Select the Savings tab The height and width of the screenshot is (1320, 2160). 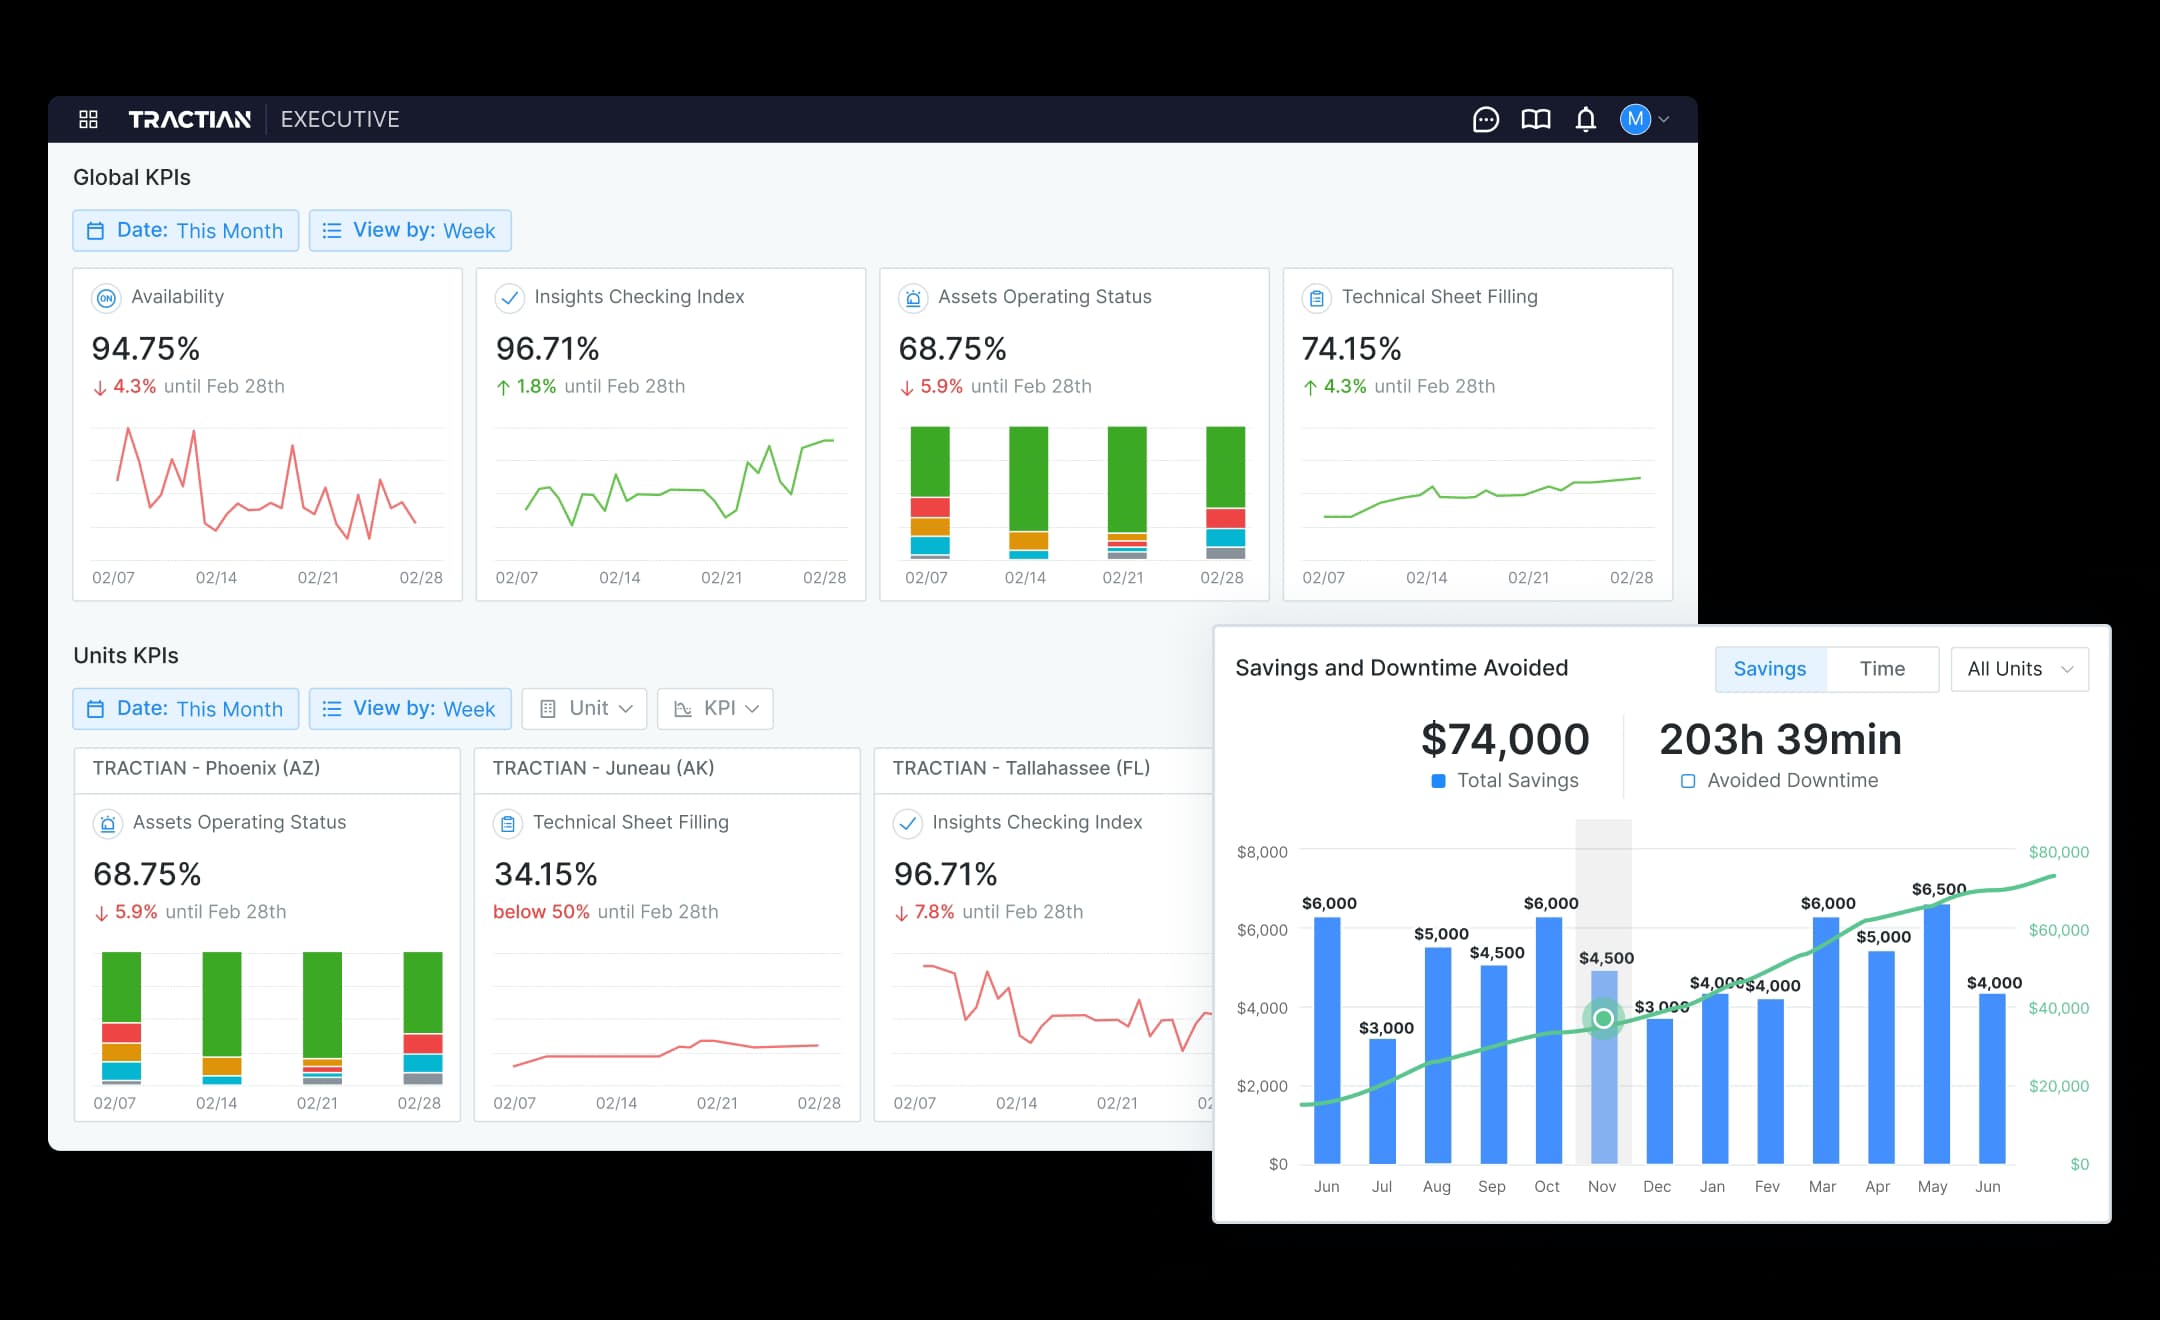[x=1770, y=669]
